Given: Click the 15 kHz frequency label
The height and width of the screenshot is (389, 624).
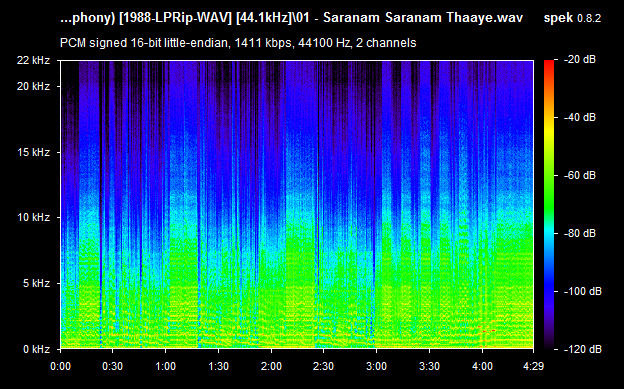Looking at the screenshot, I should pos(33,152).
